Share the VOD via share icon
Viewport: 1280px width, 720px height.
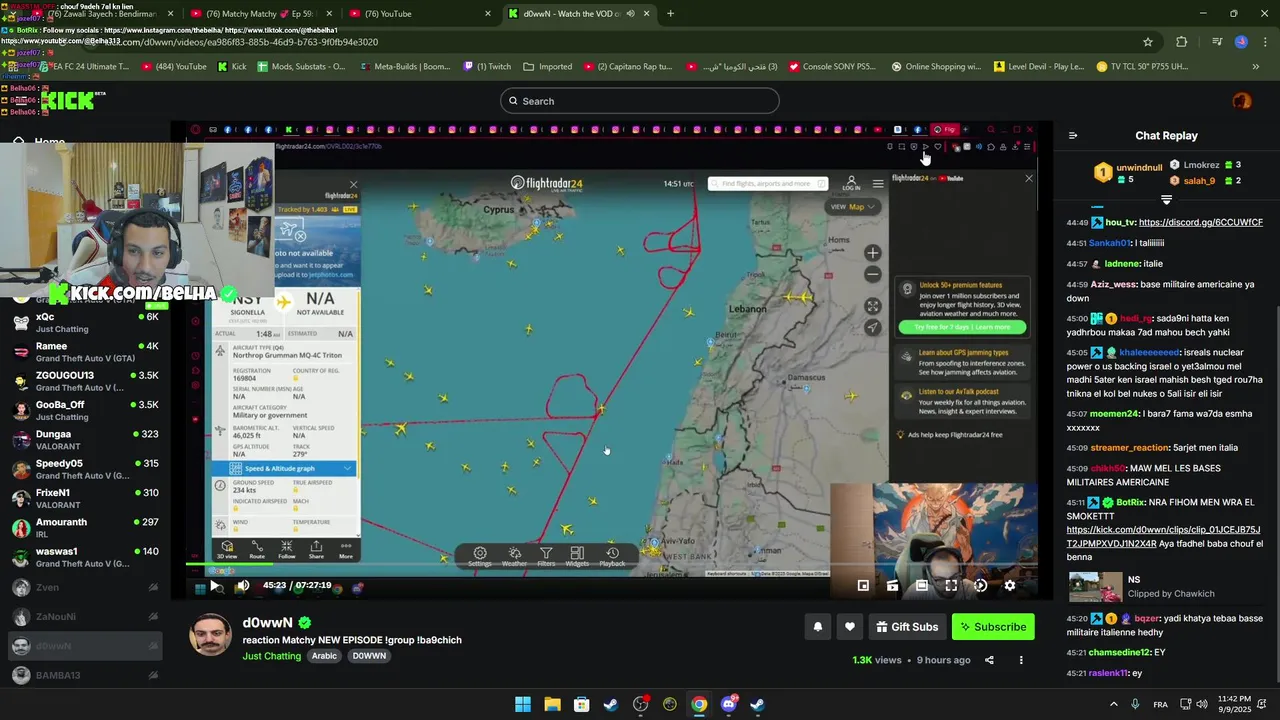(x=989, y=660)
